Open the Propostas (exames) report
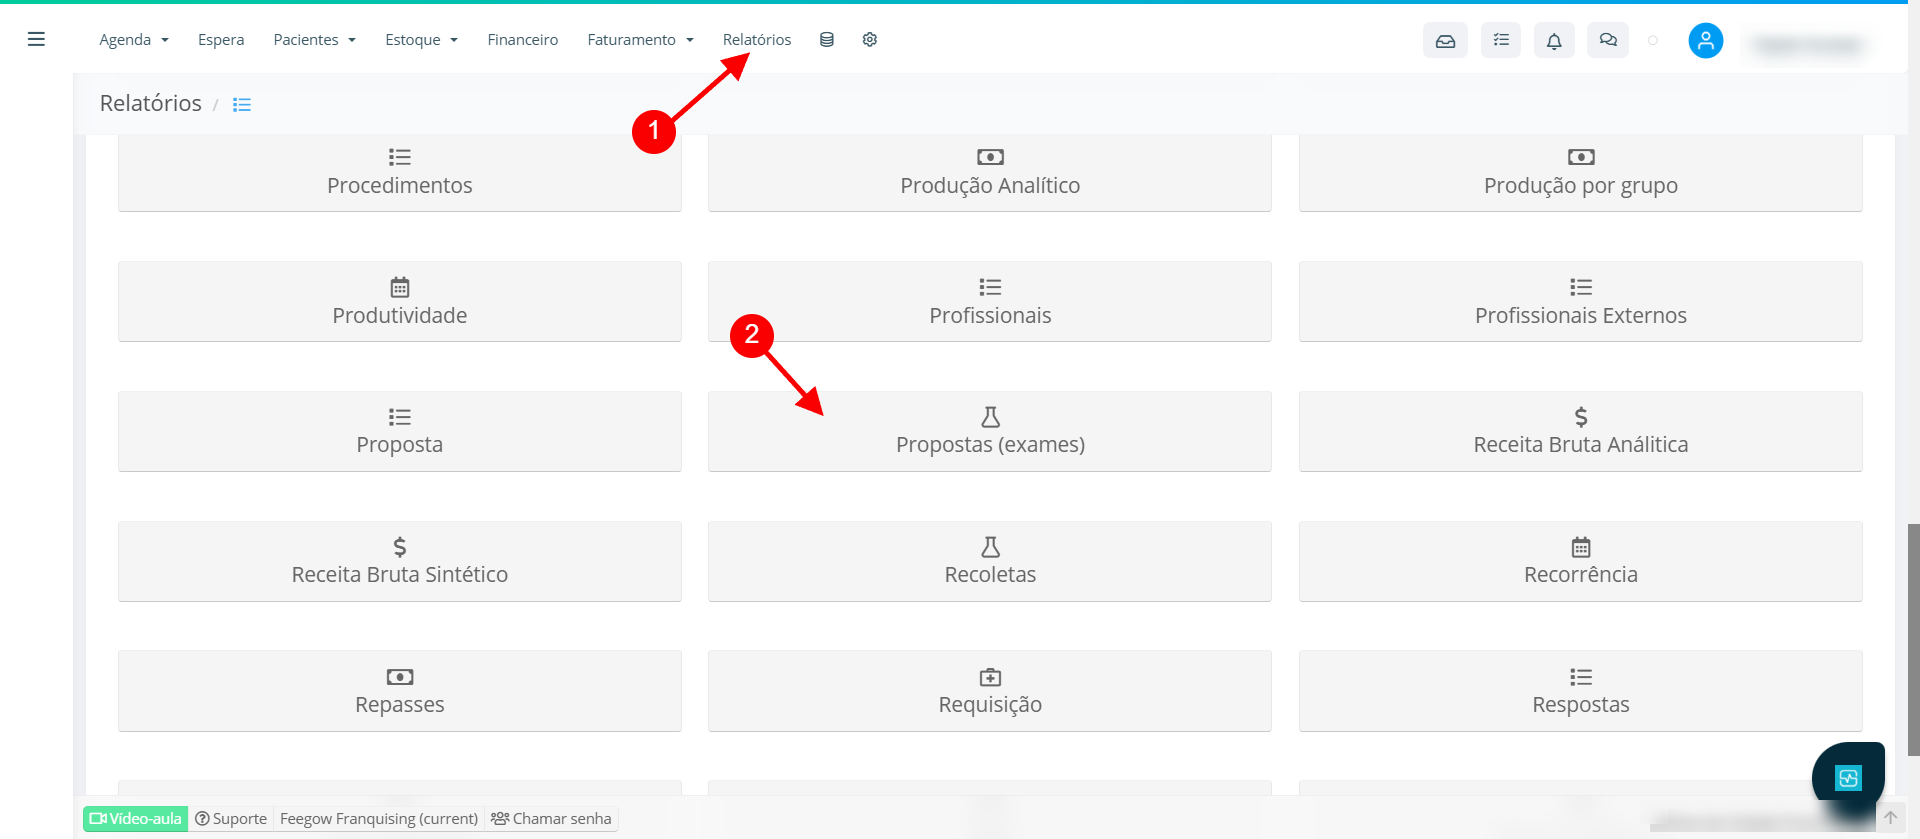The height and width of the screenshot is (839, 1920). point(990,431)
